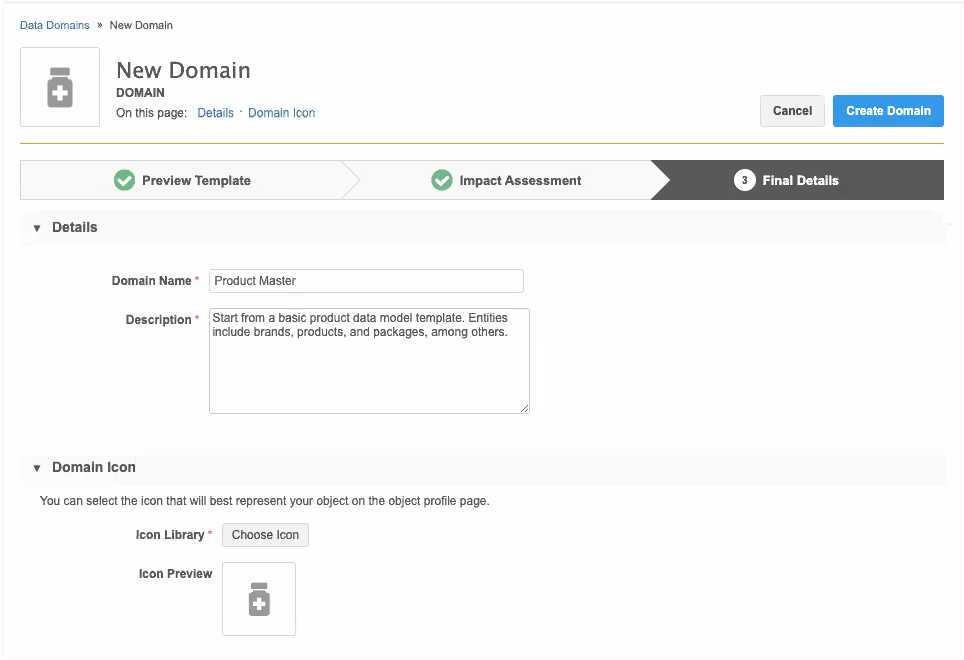Jump to Domain Icon via On this page link
This screenshot has height=660, width=964.
click(x=281, y=113)
